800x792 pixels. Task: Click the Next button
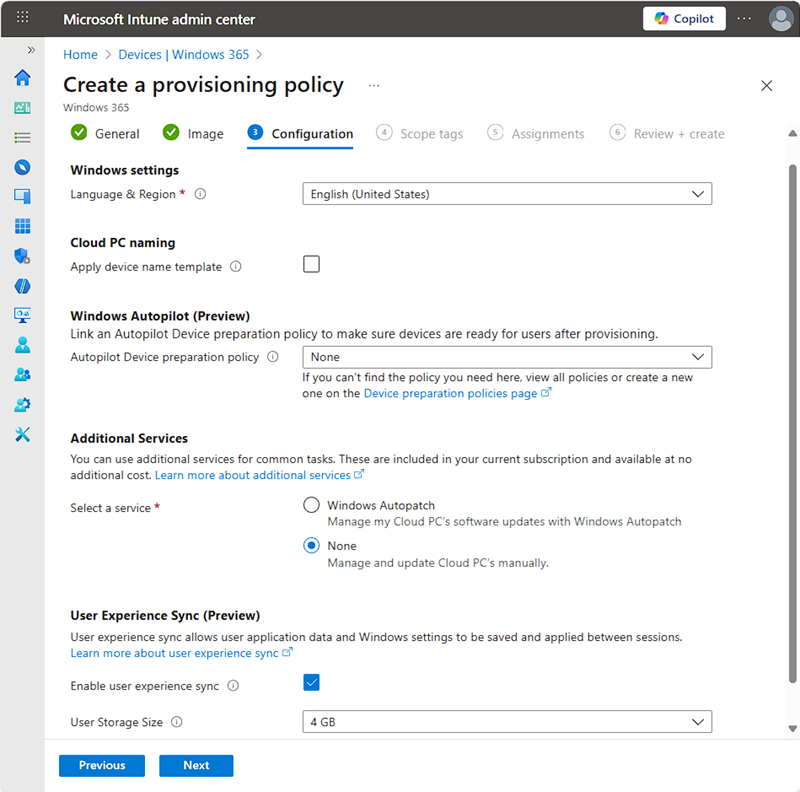coord(196,765)
